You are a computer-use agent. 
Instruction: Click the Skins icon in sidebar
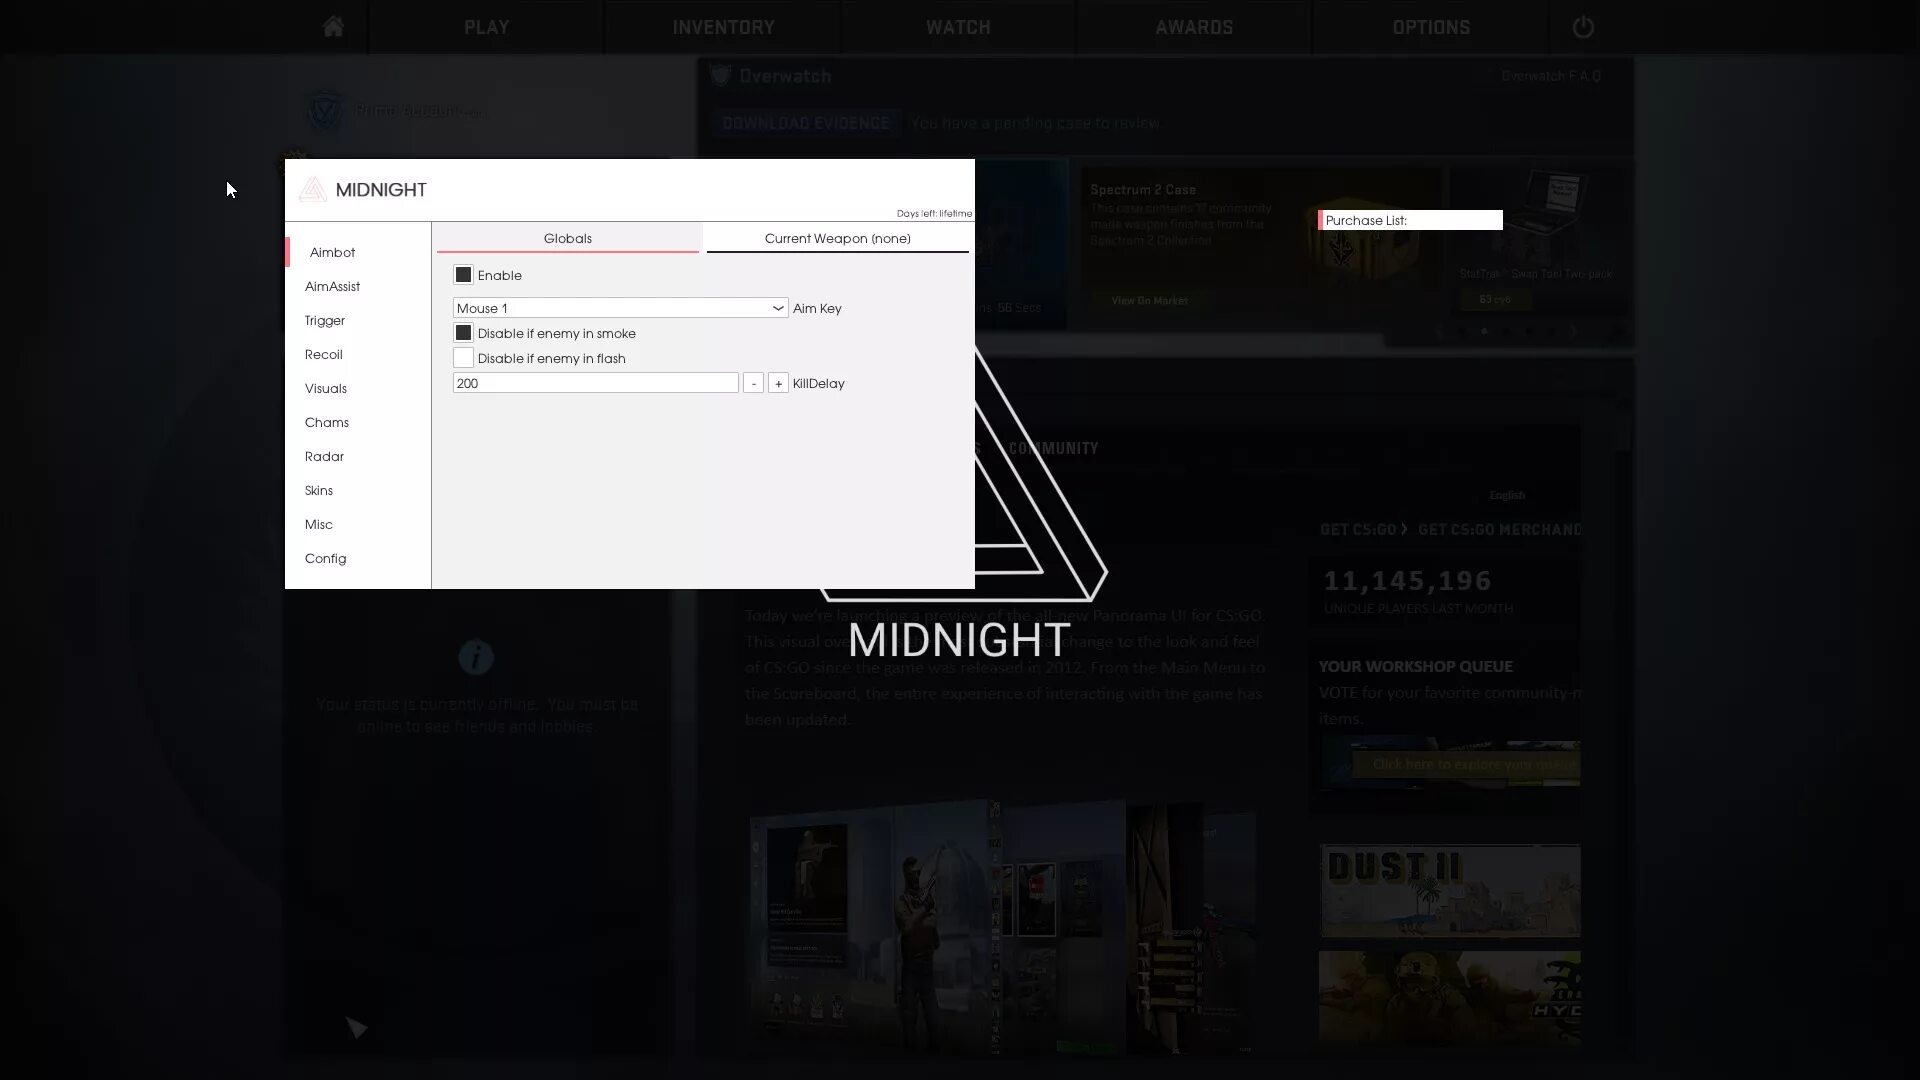tap(319, 489)
